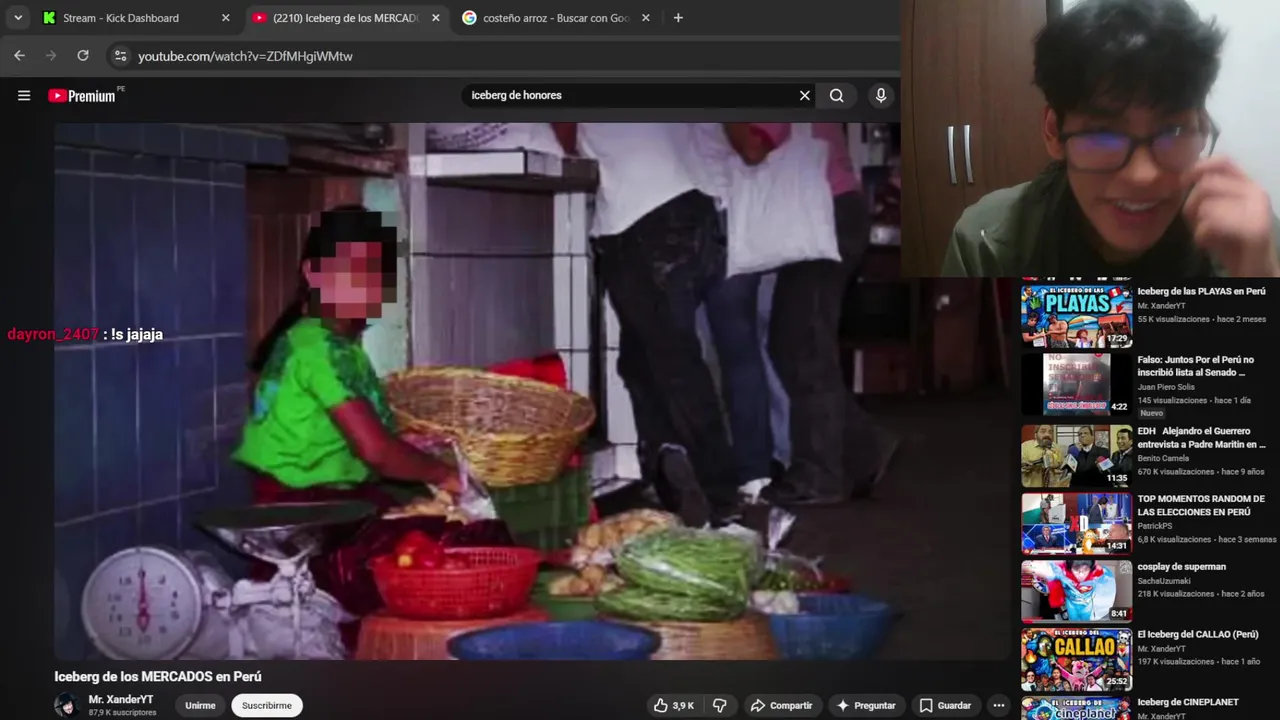Switch to the costeño arroz Google tab
This screenshot has width=1280, height=720.
tap(555, 18)
